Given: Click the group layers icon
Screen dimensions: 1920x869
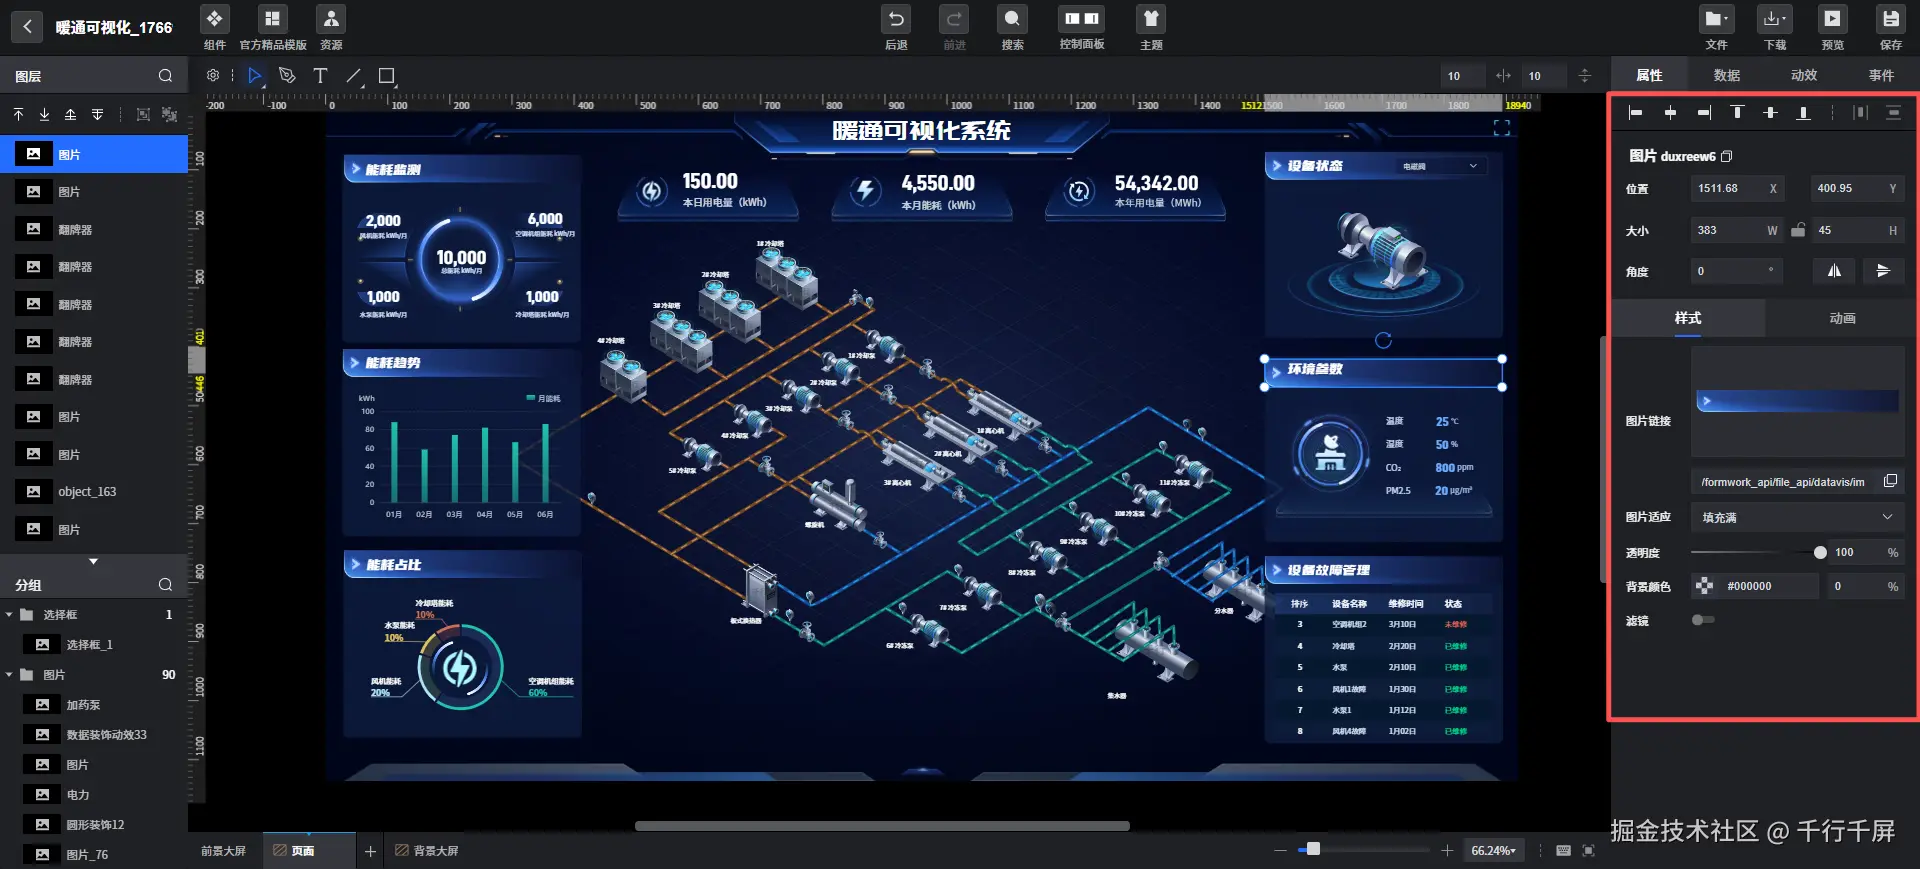Looking at the screenshot, I should click(143, 115).
